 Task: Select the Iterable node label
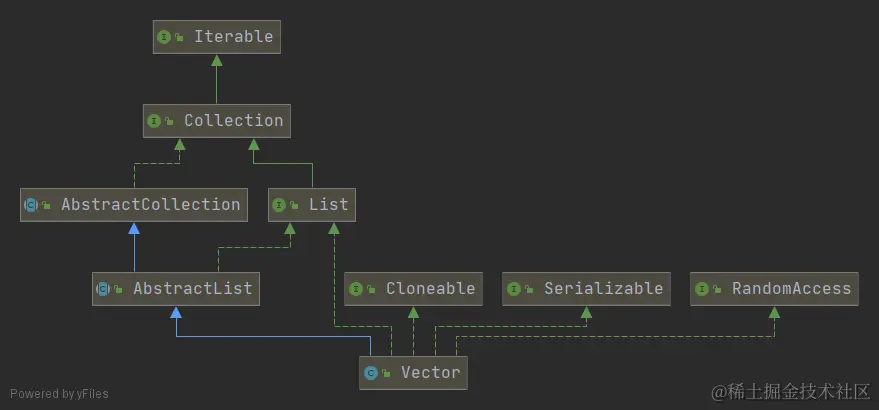[233, 37]
